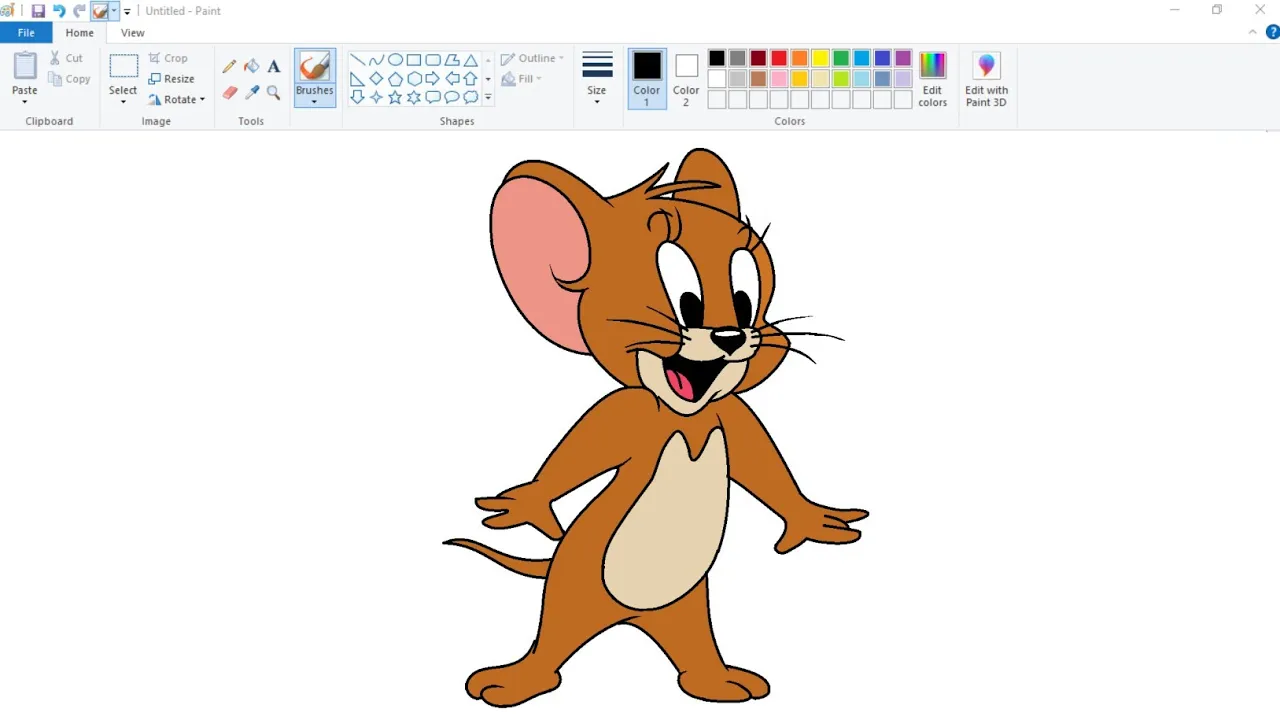Image resolution: width=1280 pixels, height=720 pixels.
Task: Activate the Color 2 background box
Action: pos(686,78)
